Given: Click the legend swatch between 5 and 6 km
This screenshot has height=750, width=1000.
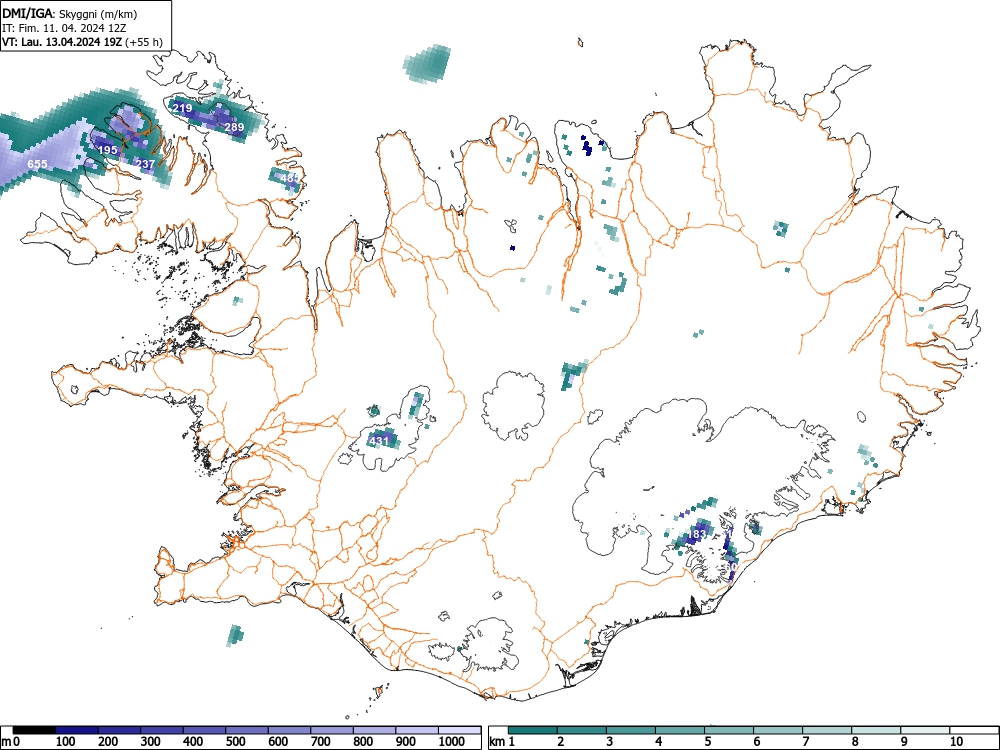Looking at the screenshot, I should click(729, 730).
